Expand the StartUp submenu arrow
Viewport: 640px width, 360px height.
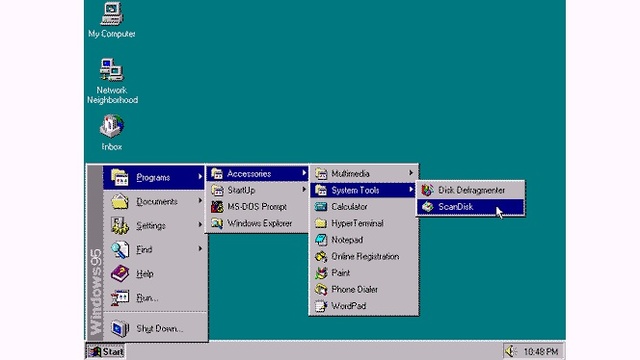point(304,189)
